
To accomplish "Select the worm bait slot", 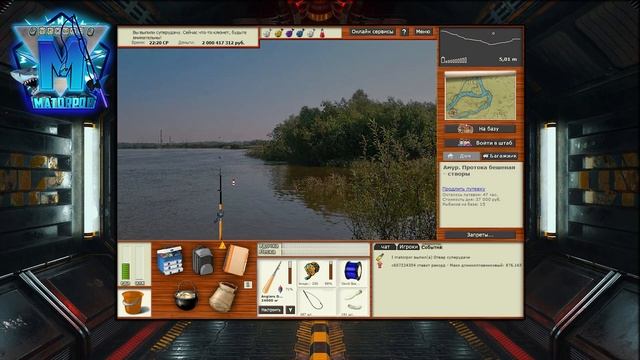I will [x=353, y=301].
